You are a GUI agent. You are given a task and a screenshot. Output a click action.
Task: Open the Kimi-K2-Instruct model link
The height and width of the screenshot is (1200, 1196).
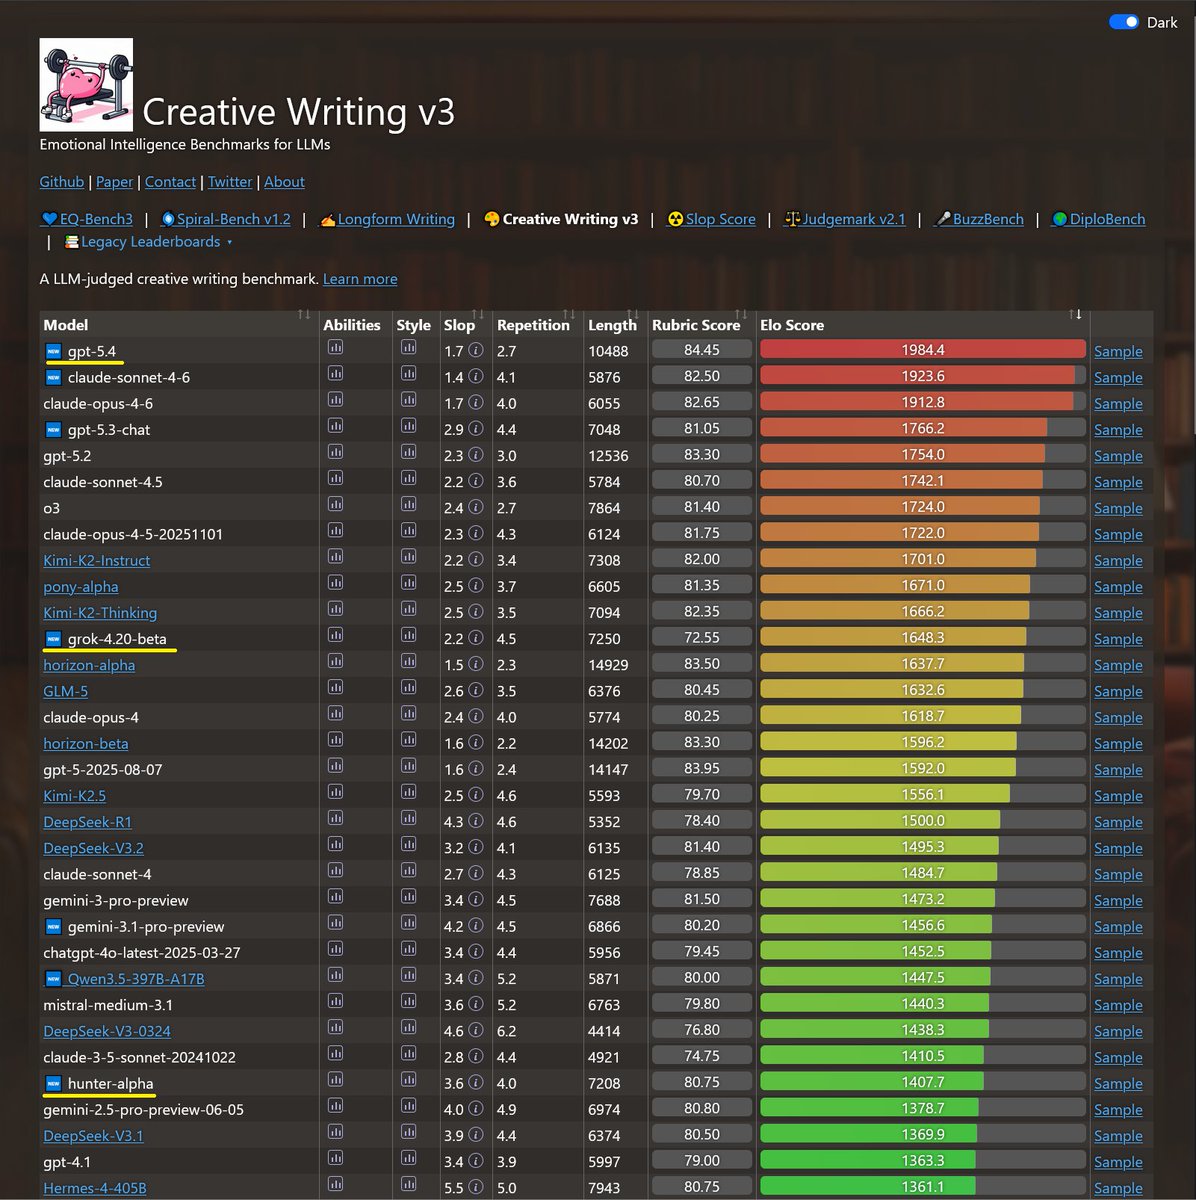tap(97, 560)
